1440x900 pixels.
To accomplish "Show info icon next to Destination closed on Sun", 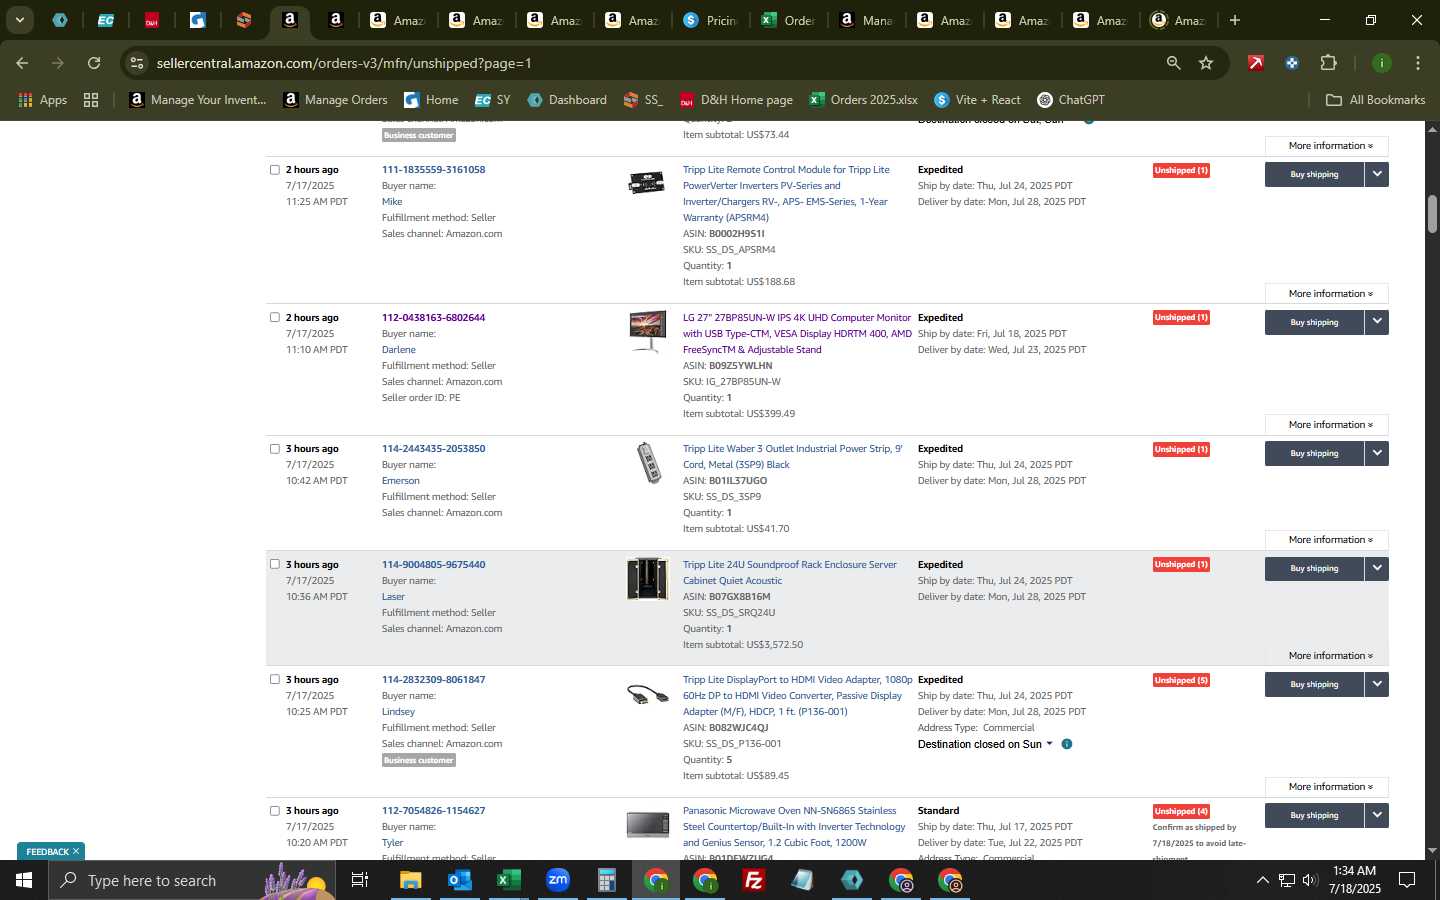I will (1067, 744).
